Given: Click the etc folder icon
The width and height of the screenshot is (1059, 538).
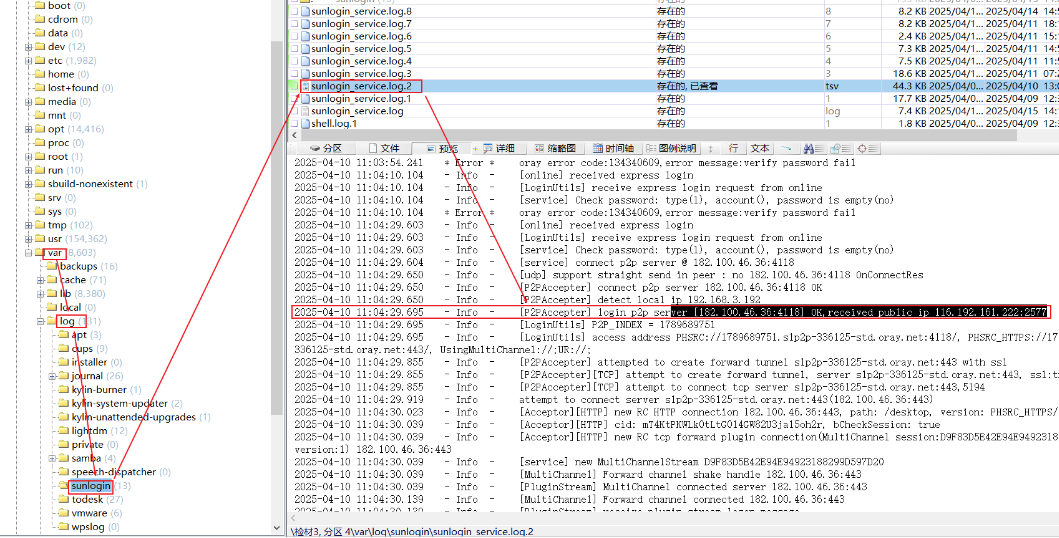Looking at the screenshot, I should (x=40, y=61).
